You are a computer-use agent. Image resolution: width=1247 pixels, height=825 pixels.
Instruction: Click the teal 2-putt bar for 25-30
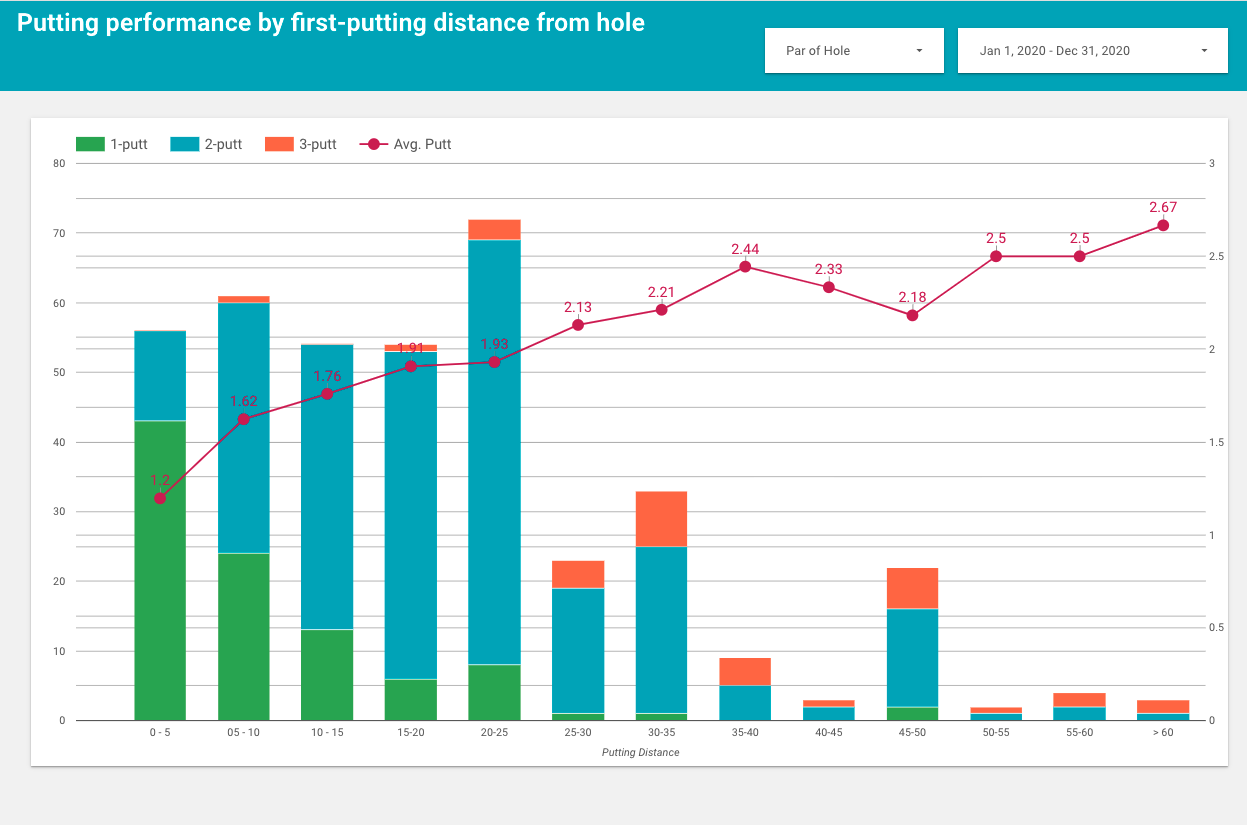pyautogui.click(x=578, y=651)
